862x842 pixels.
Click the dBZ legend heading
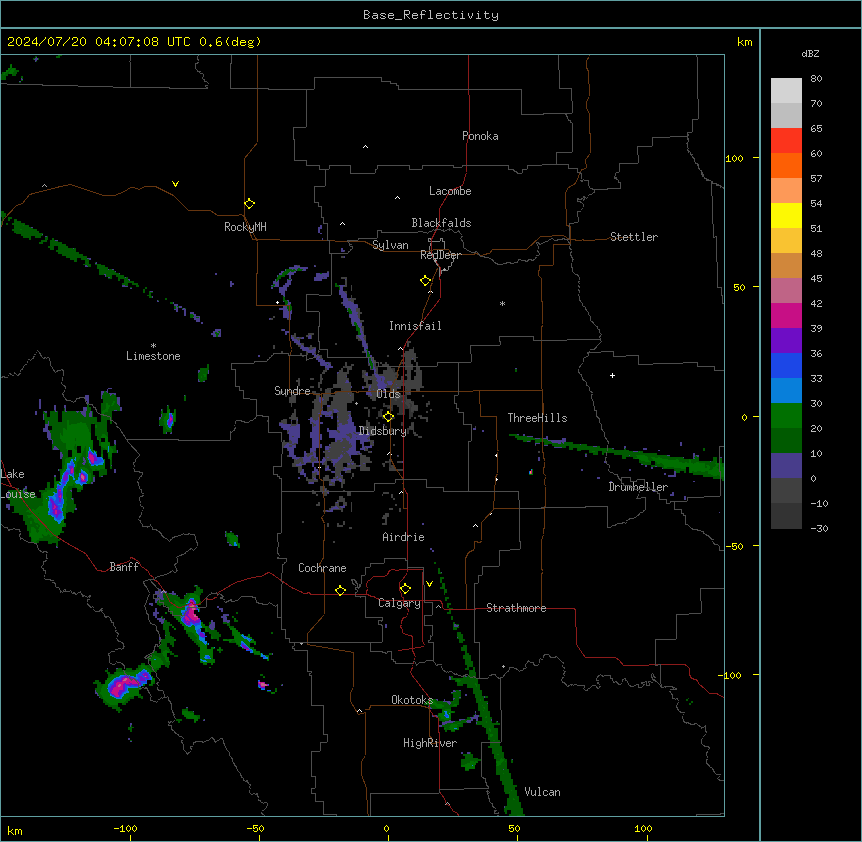[x=810, y=53]
